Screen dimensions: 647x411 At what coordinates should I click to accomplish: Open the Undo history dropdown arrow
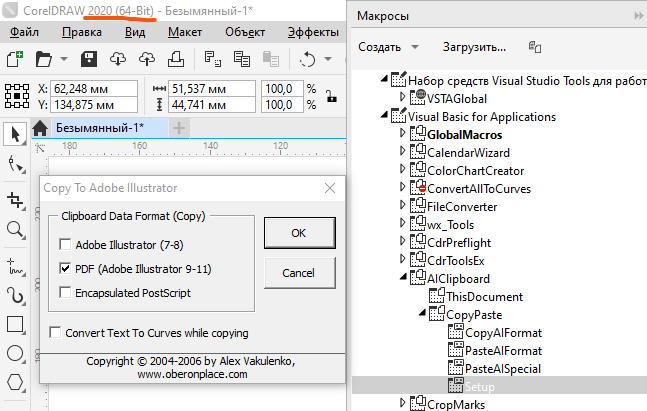328,59
